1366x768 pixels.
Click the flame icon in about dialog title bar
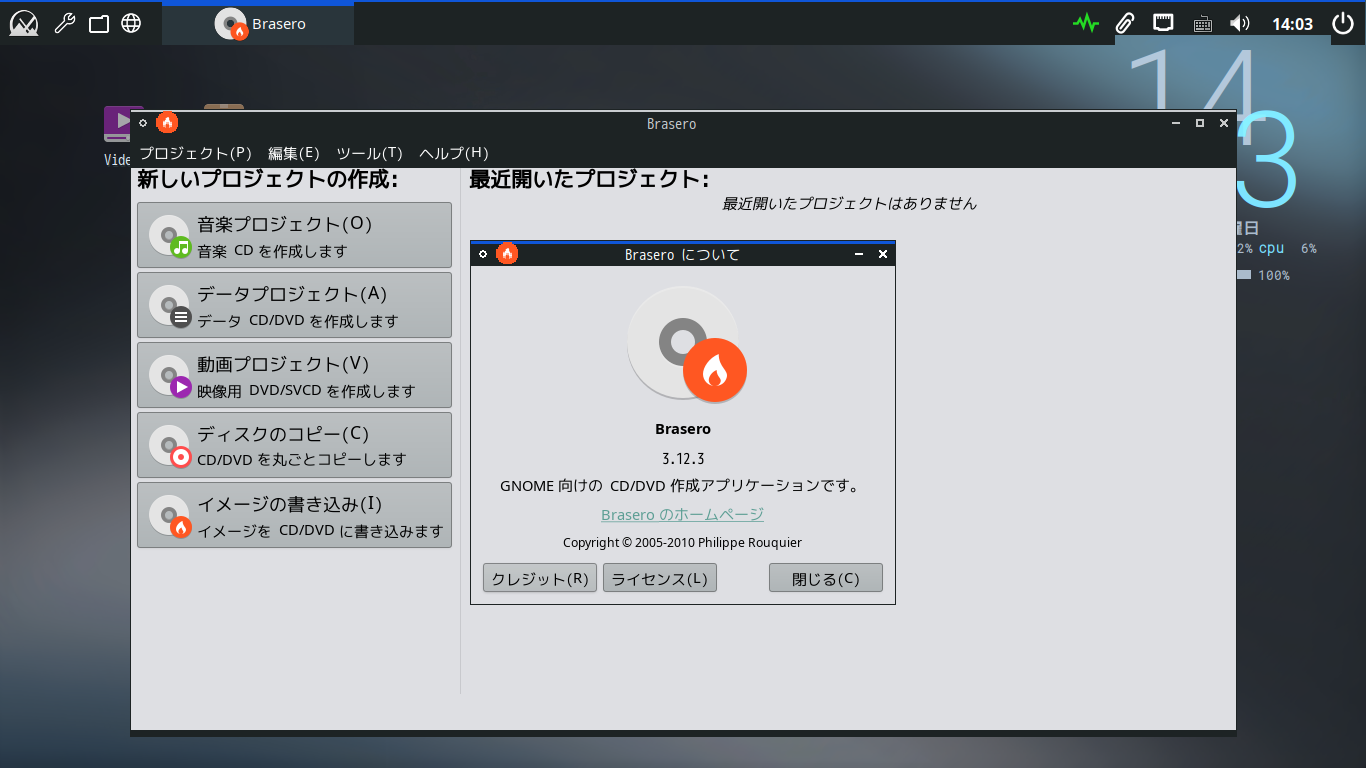point(507,254)
